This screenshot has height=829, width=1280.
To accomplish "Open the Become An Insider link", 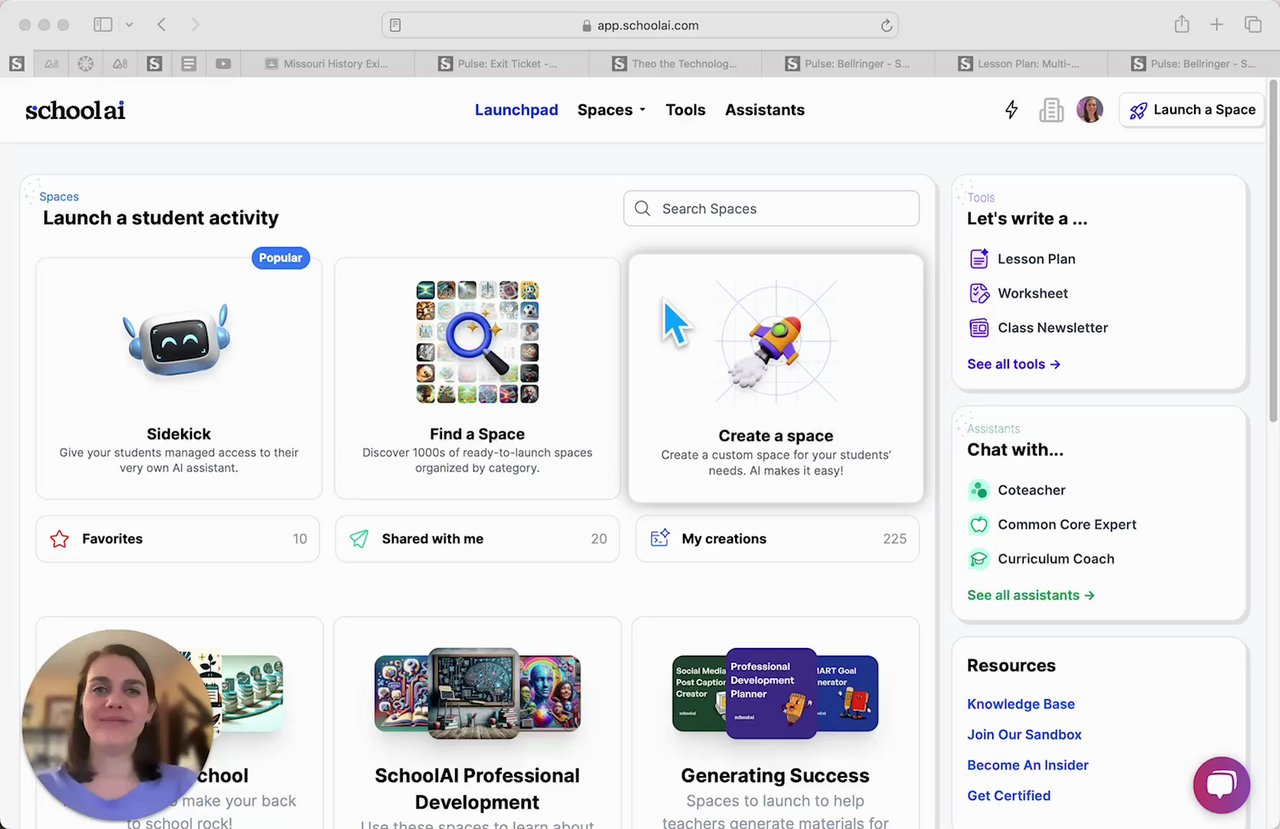I will click(1027, 765).
